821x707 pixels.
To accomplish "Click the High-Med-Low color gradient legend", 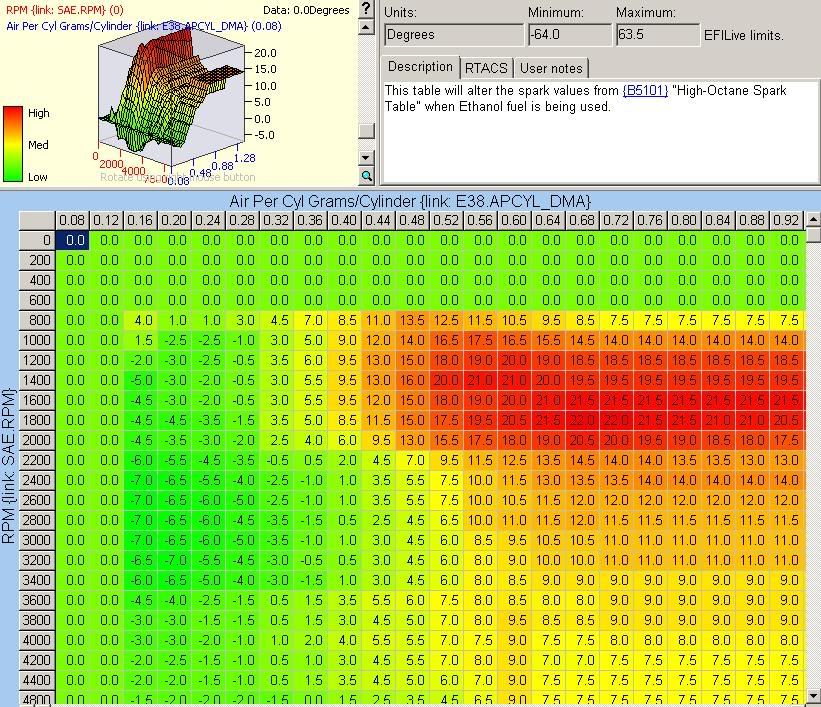I will coord(12,144).
